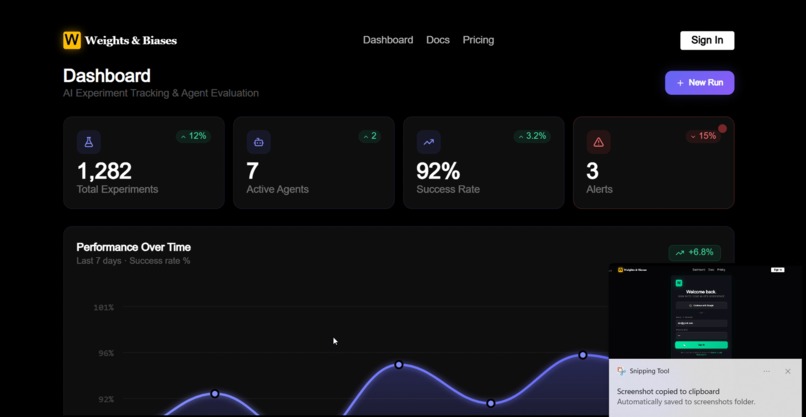The image size is (806, 417).
Task: Click the 101% y-axis label
Action: pyautogui.click(x=103, y=307)
